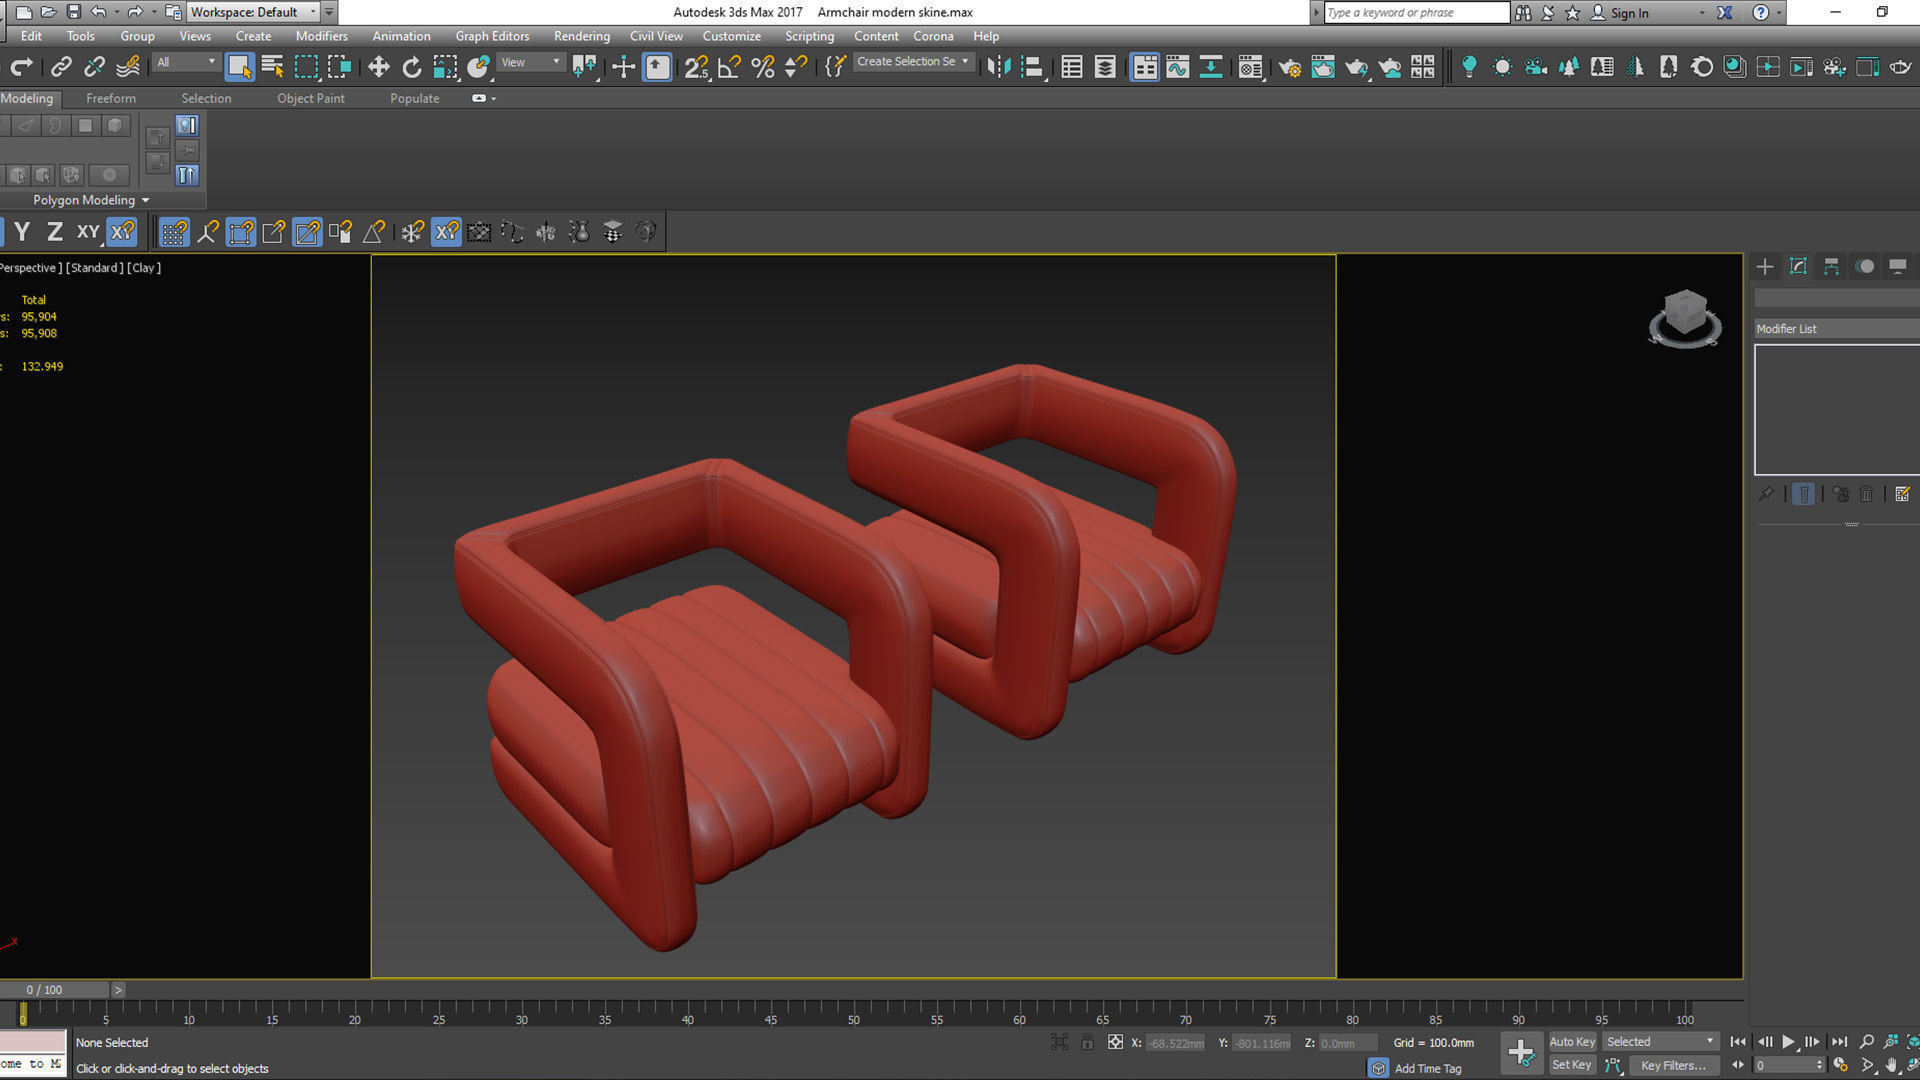Open the Scene Explorer toggle
This screenshot has height=1080, width=1920.
(1071, 67)
